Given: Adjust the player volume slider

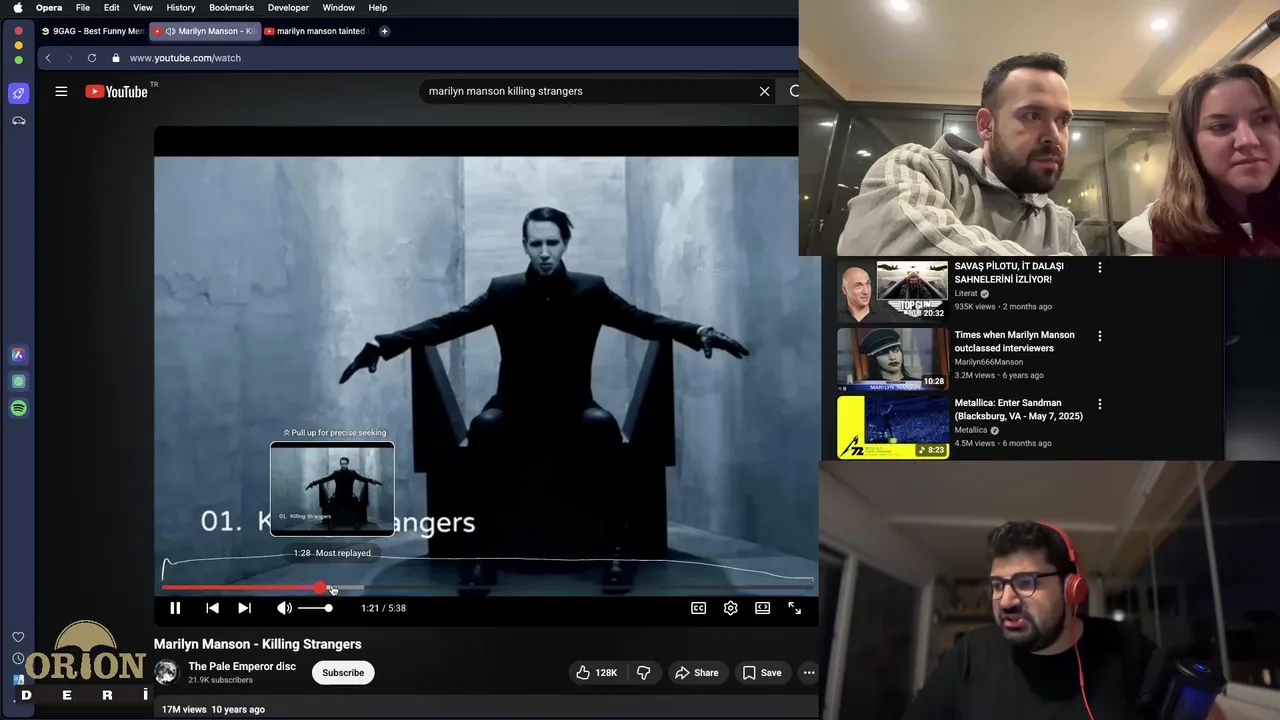Looking at the screenshot, I should (x=315, y=608).
